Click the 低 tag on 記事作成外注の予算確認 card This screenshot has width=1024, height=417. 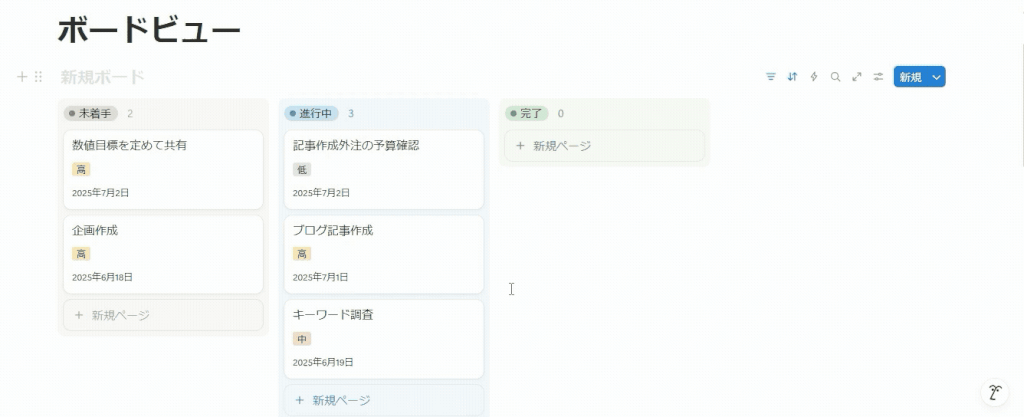click(x=302, y=170)
